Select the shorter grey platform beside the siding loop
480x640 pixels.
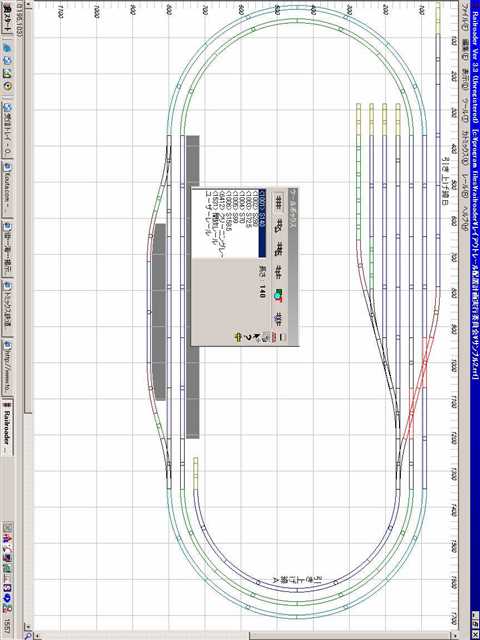159,311
